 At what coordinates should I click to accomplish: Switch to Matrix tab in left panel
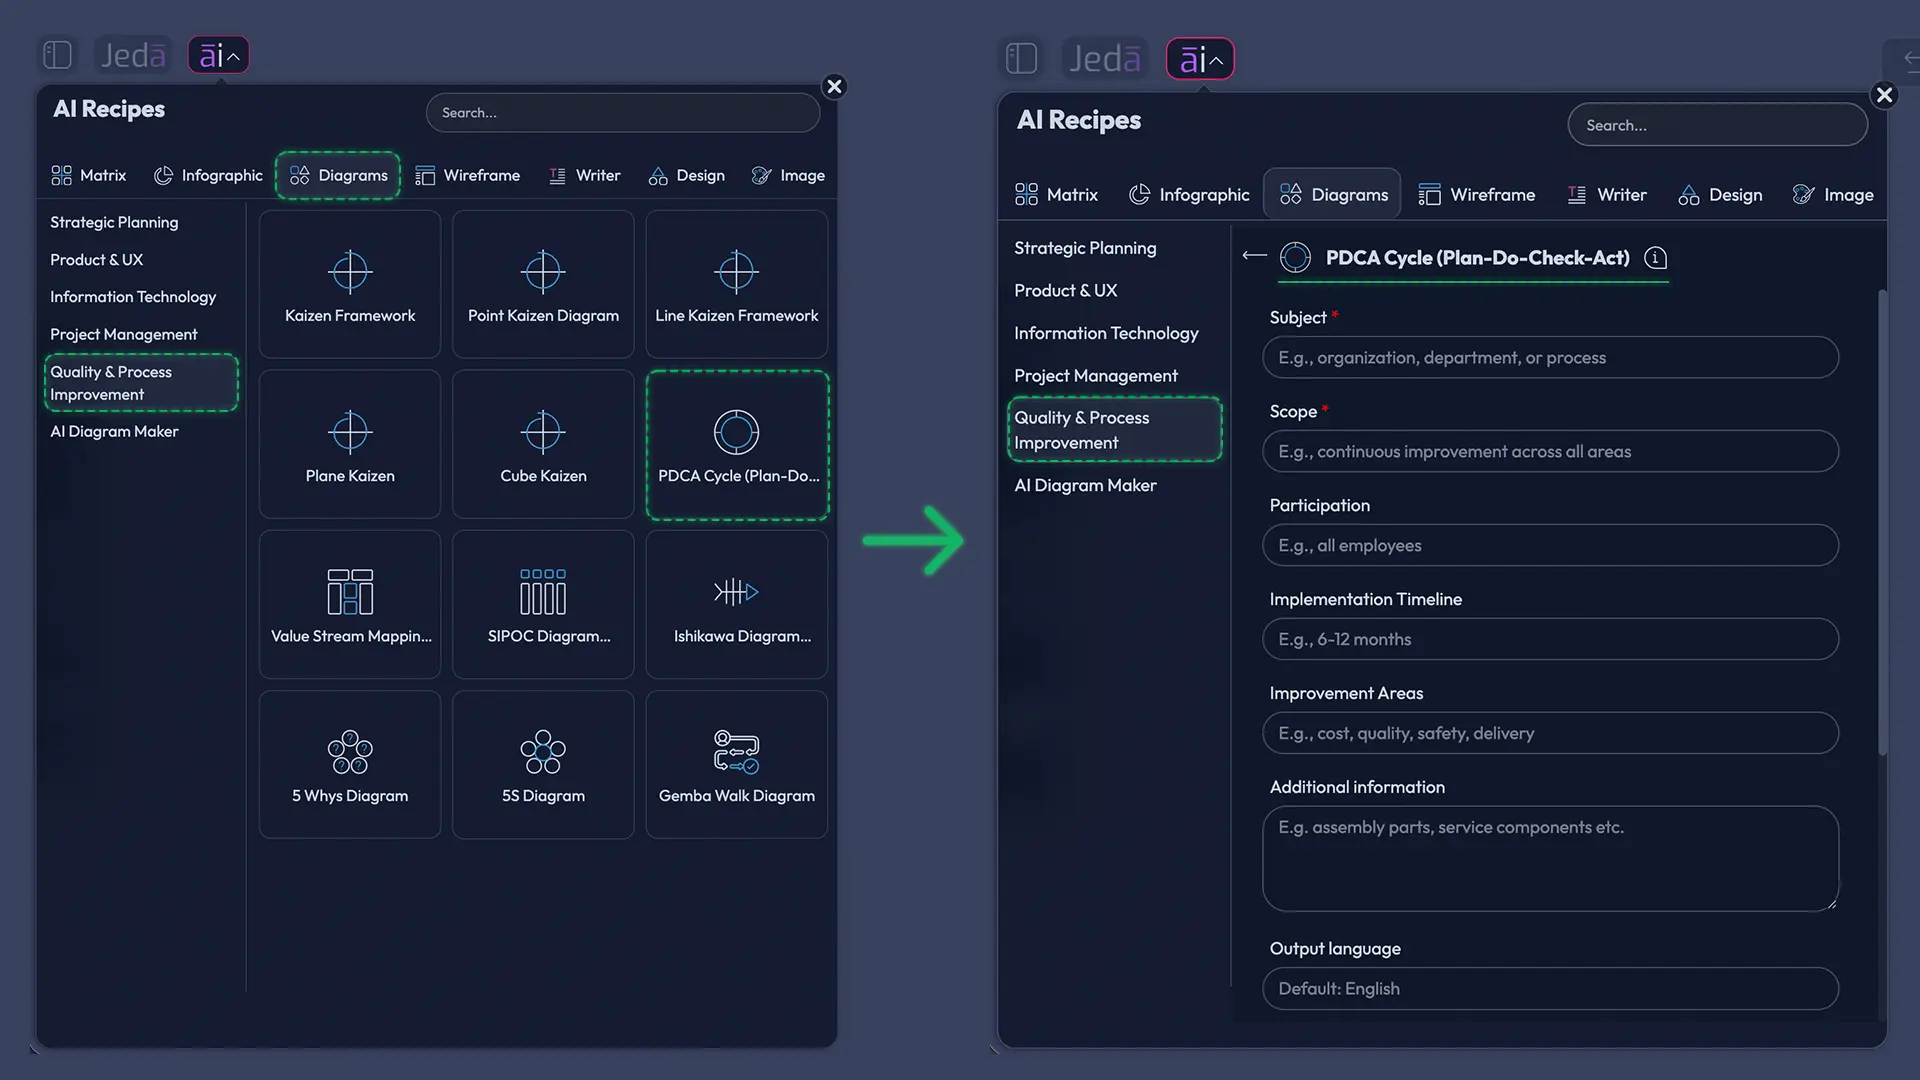click(89, 176)
